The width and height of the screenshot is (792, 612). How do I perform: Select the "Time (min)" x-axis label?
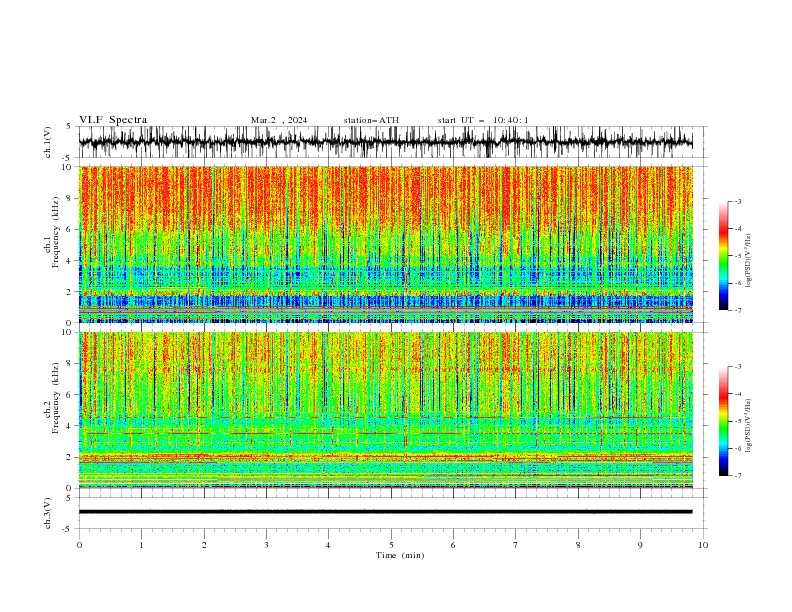400,555
